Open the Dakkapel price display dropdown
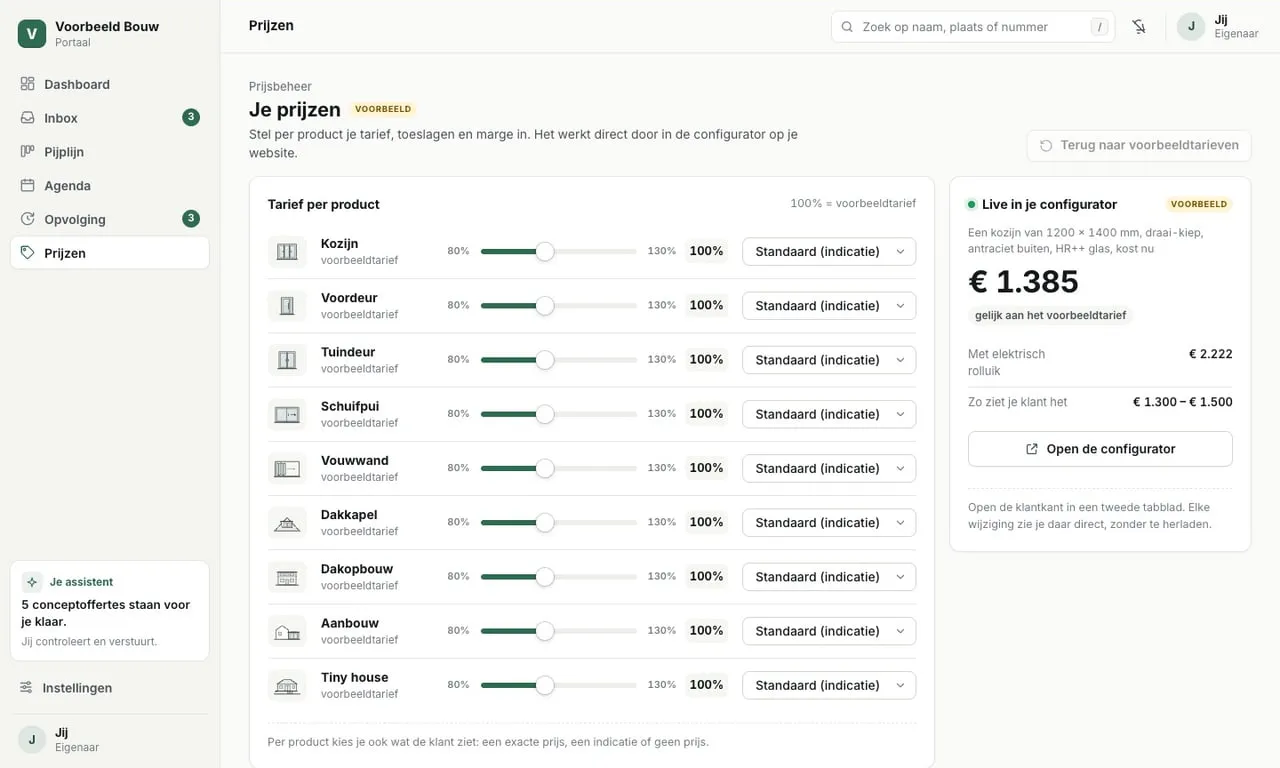The height and width of the screenshot is (768, 1280). [x=829, y=522]
